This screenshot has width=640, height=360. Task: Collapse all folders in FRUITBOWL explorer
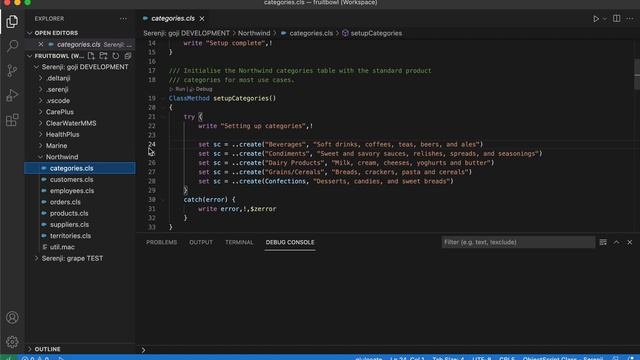[x=128, y=56]
